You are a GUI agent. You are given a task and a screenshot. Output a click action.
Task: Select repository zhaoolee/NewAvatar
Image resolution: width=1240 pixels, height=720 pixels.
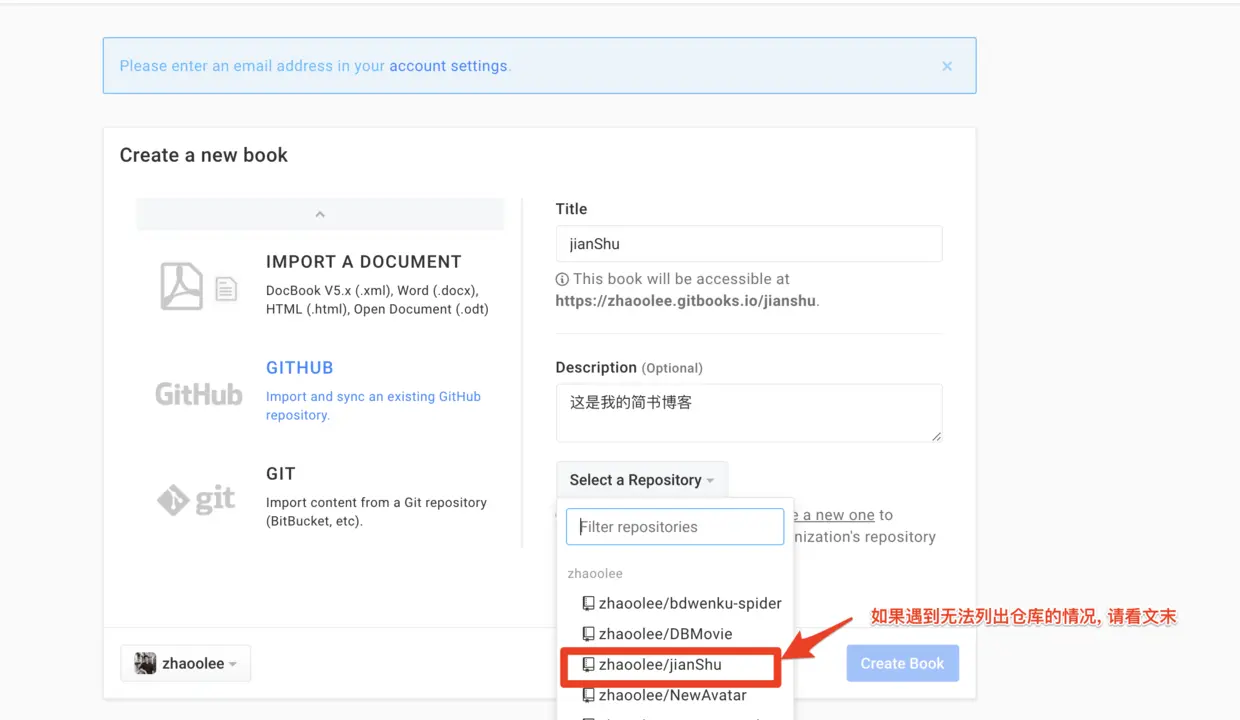point(675,695)
